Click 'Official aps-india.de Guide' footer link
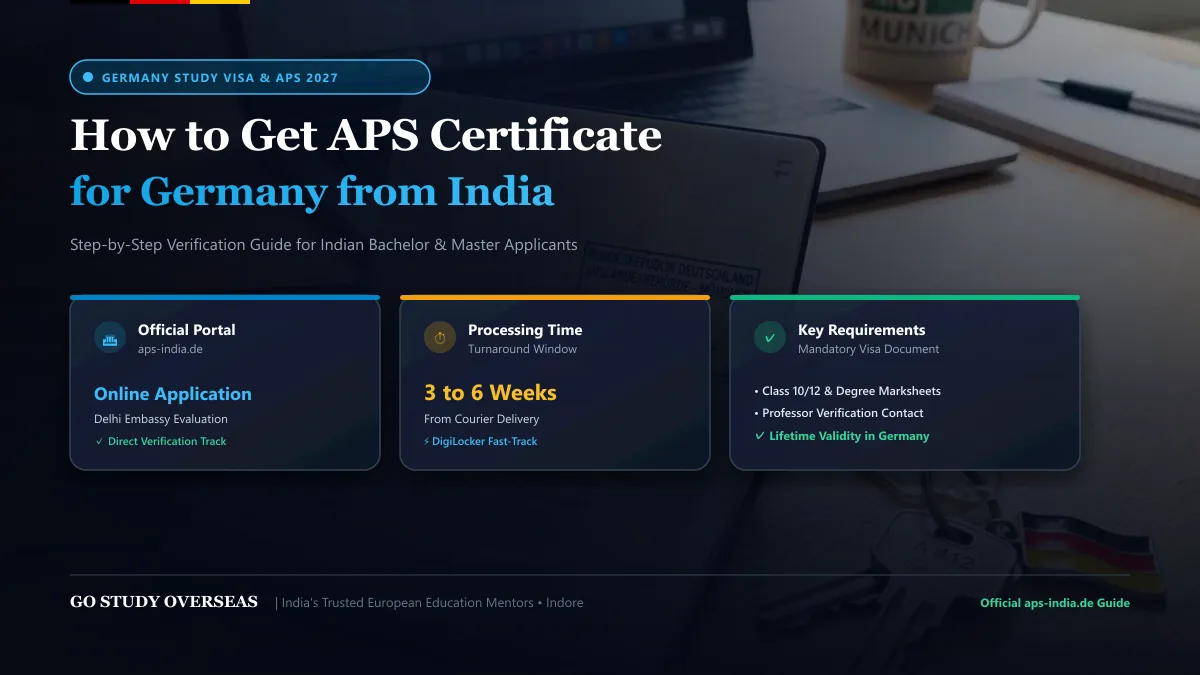The width and height of the screenshot is (1200, 675). pyautogui.click(x=1055, y=603)
